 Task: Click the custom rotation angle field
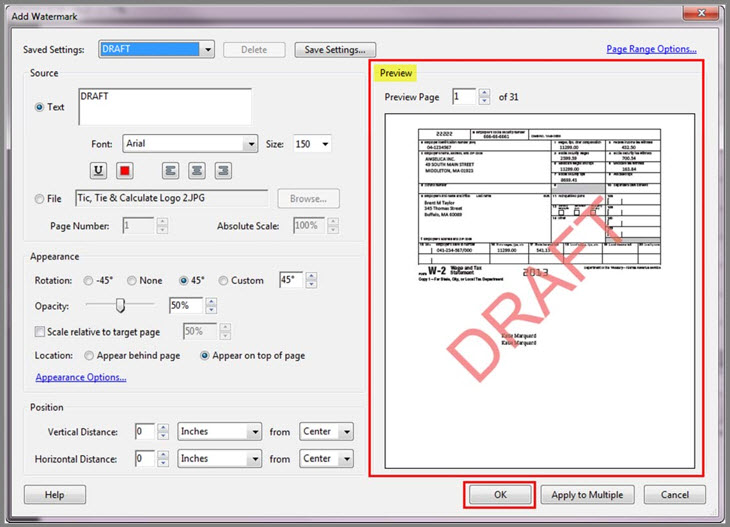coord(291,280)
